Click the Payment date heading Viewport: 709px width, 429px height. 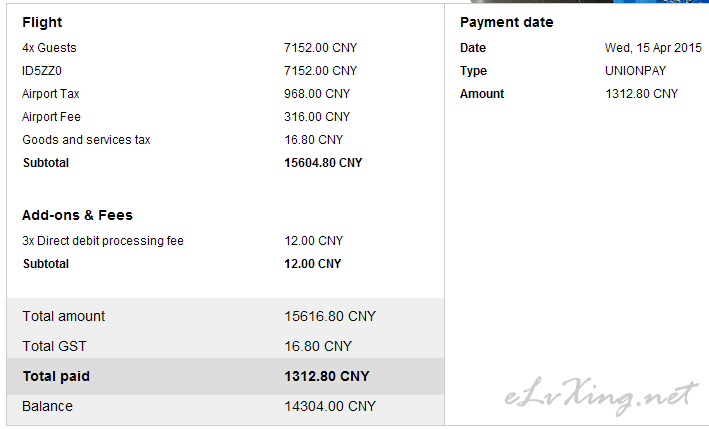pyautogui.click(x=506, y=22)
